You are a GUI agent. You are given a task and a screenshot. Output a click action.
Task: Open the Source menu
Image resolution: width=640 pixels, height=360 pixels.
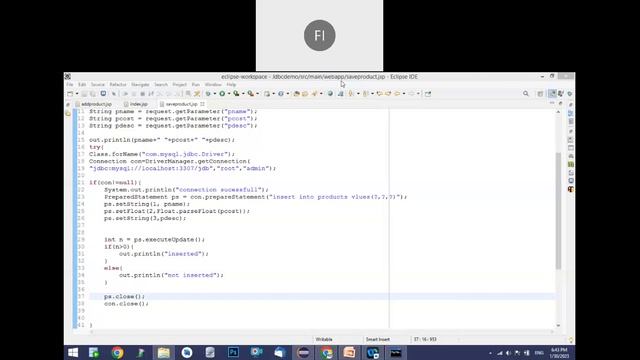click(98, 84)
